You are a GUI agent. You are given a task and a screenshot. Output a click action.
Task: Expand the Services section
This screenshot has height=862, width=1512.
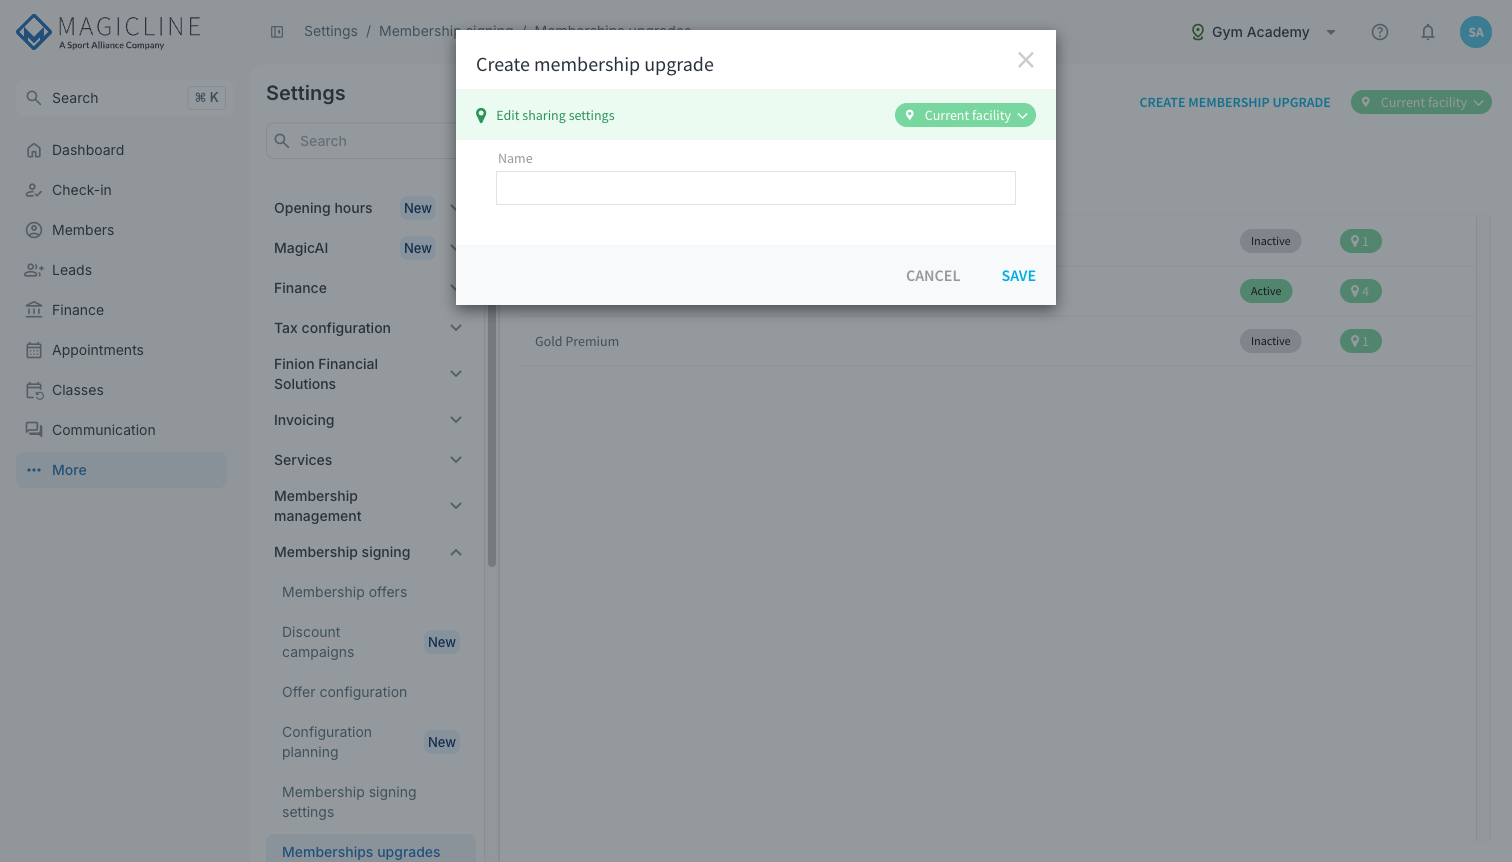tap(368, 460)
